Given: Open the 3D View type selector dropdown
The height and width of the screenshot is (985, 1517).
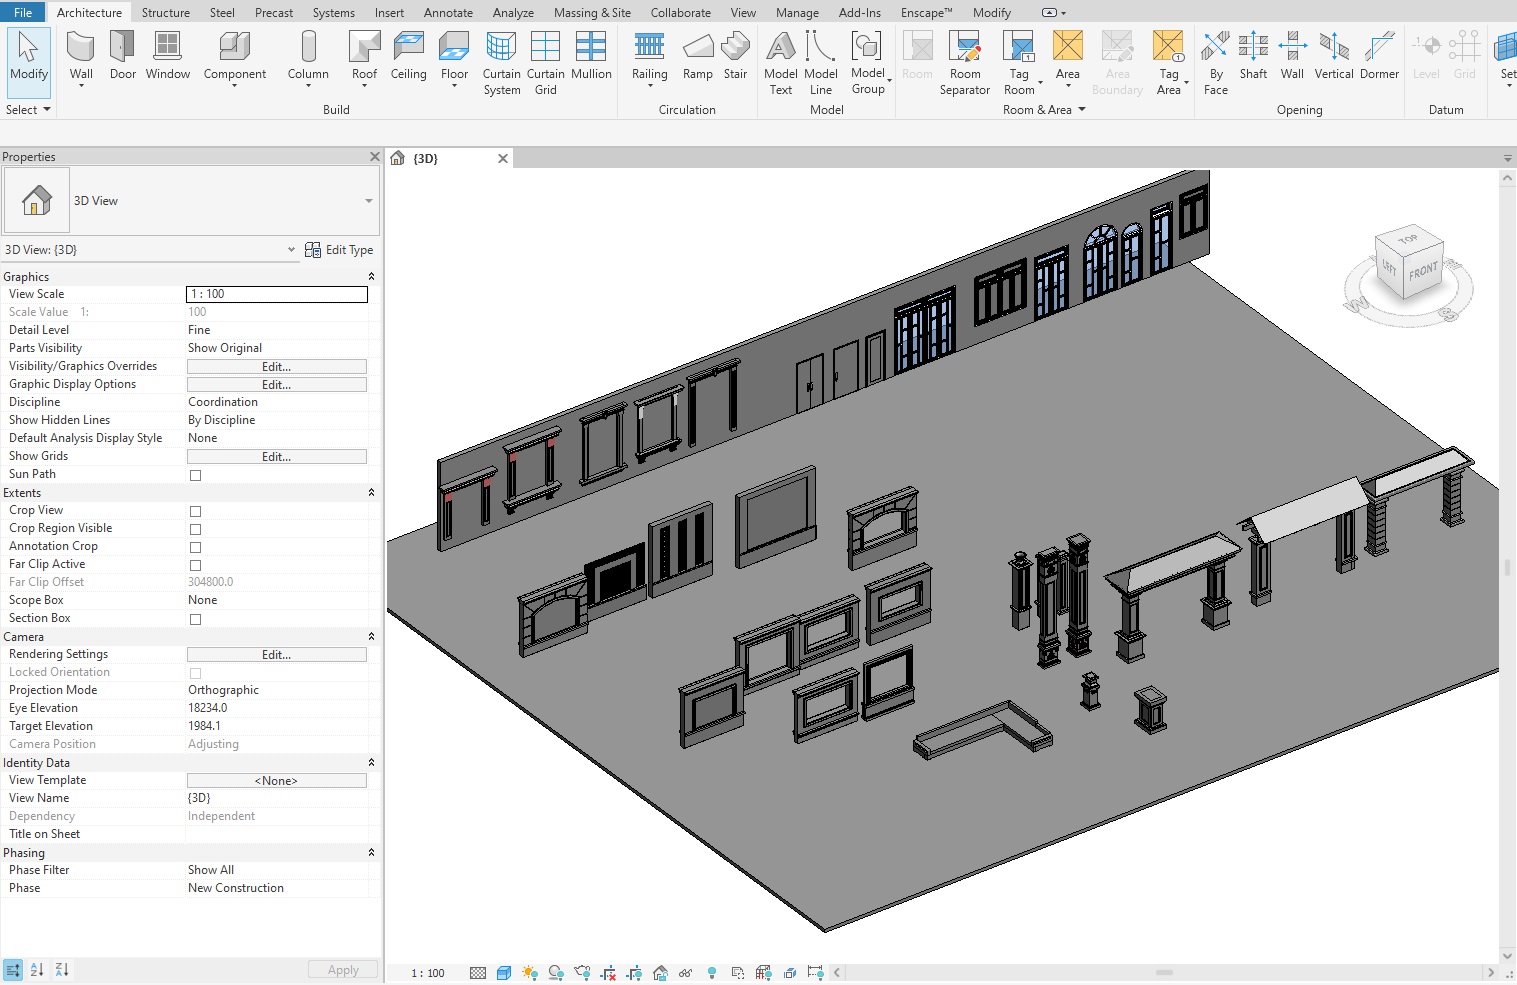Looking at the screenshot, I should [x=368, y=201].
